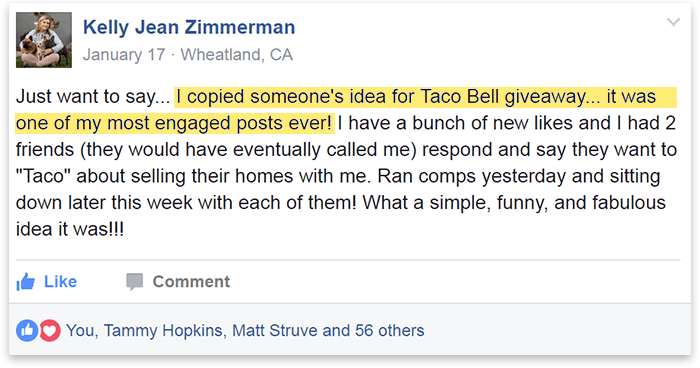Click the Comment text label
Image resolution: width=700 pixels, height=368 pixels.
191,282
